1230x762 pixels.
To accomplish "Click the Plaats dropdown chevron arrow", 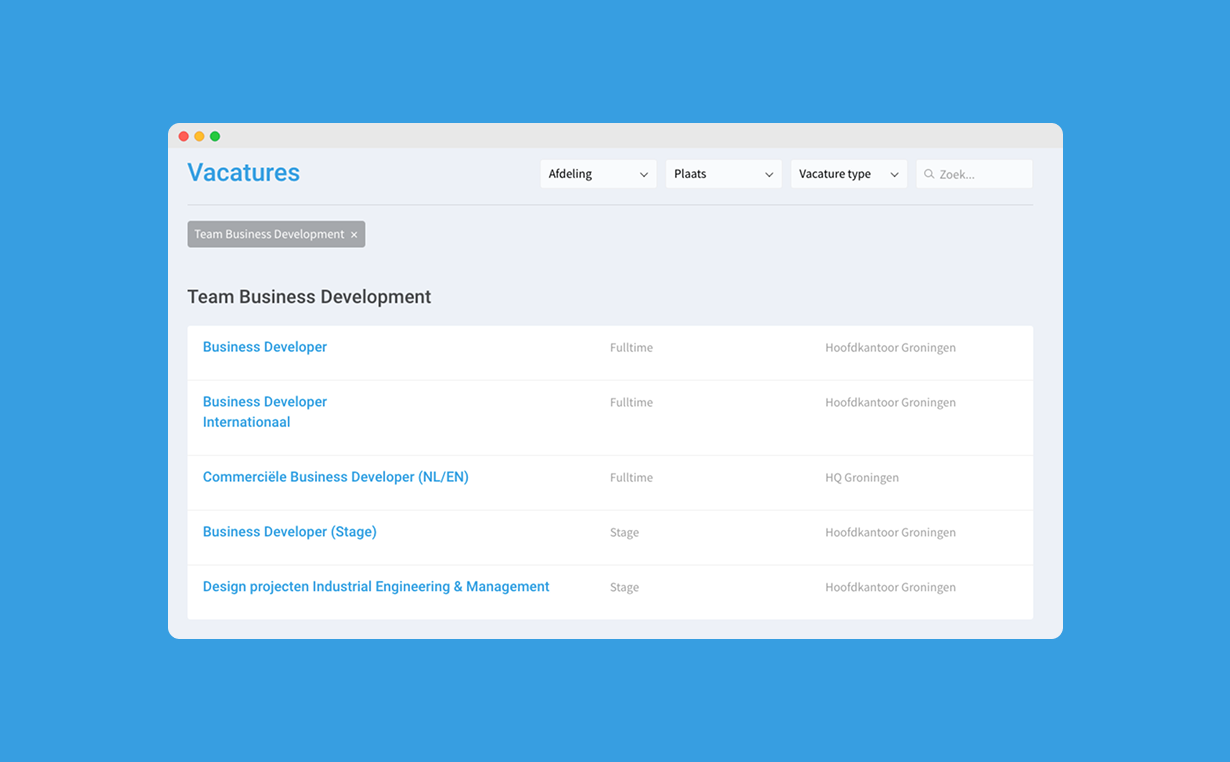I will coord(769,175).
